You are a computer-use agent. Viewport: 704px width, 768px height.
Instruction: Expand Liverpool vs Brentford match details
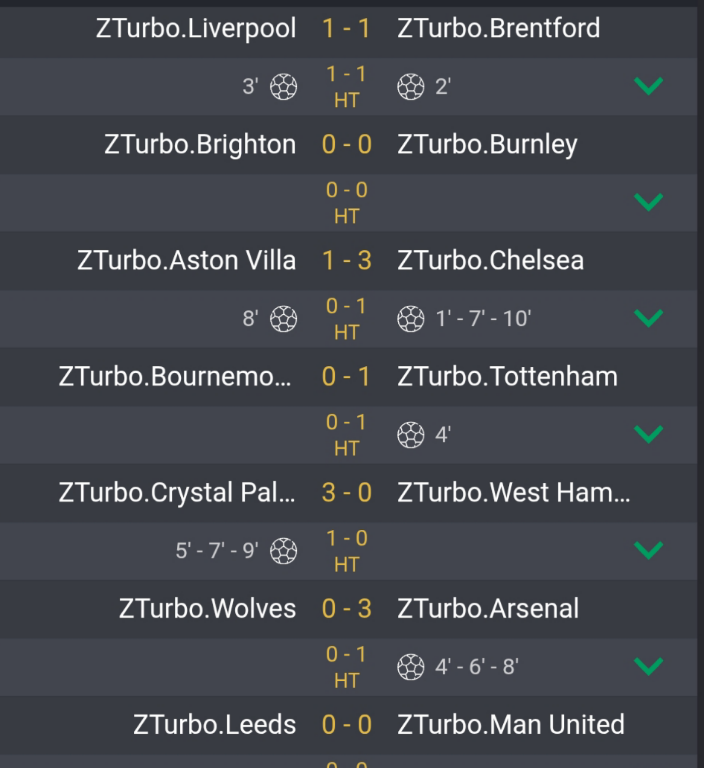pyautogui.click(x=649, y=87)
